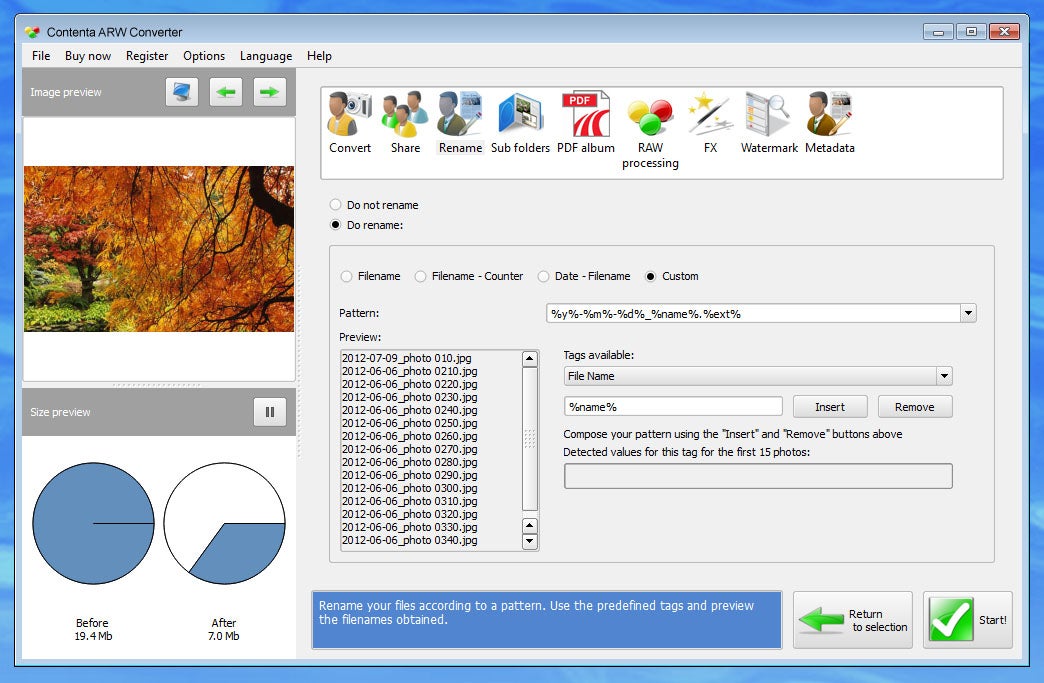Click the Start! button
The image size is (1044, 683).
tap(967, 620)
